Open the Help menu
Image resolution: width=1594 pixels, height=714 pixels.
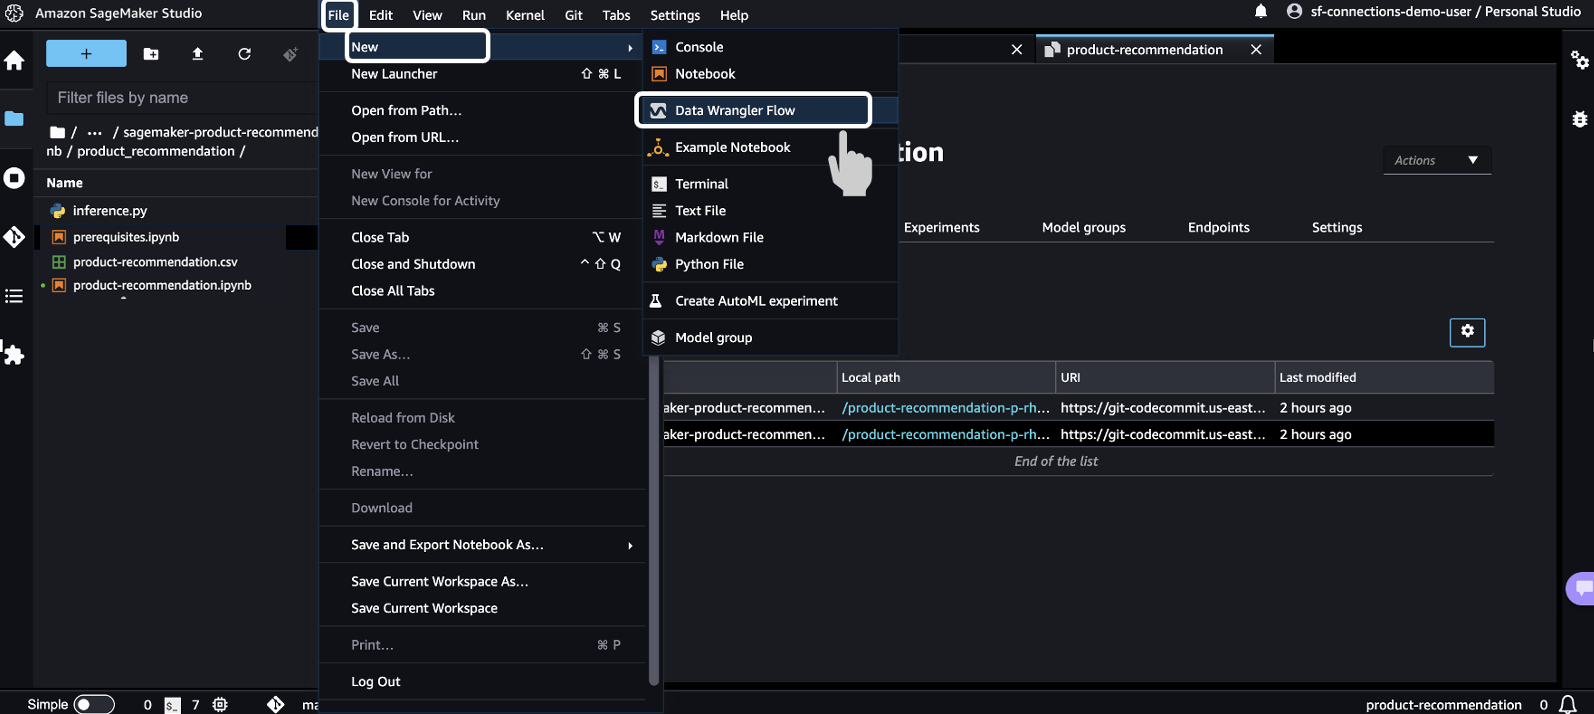tap(734, 15)
